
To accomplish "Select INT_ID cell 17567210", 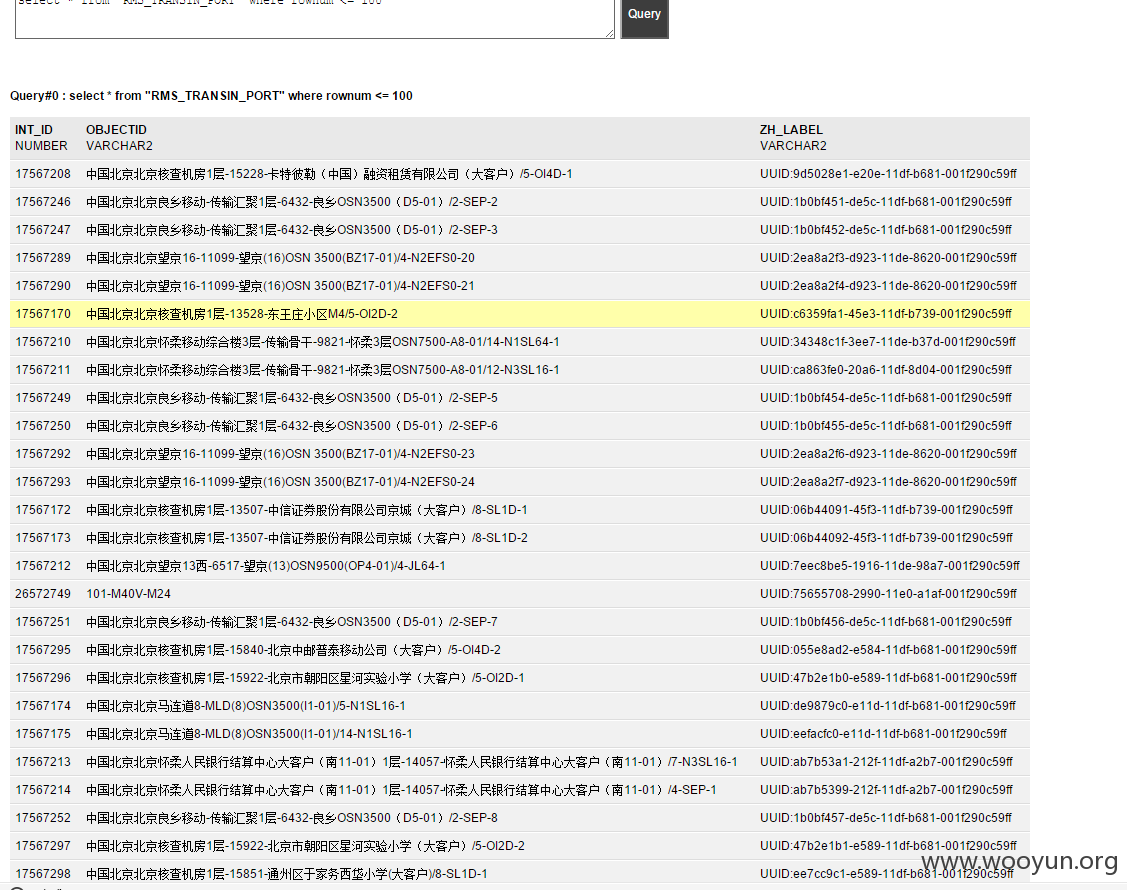I will (43, 342).
